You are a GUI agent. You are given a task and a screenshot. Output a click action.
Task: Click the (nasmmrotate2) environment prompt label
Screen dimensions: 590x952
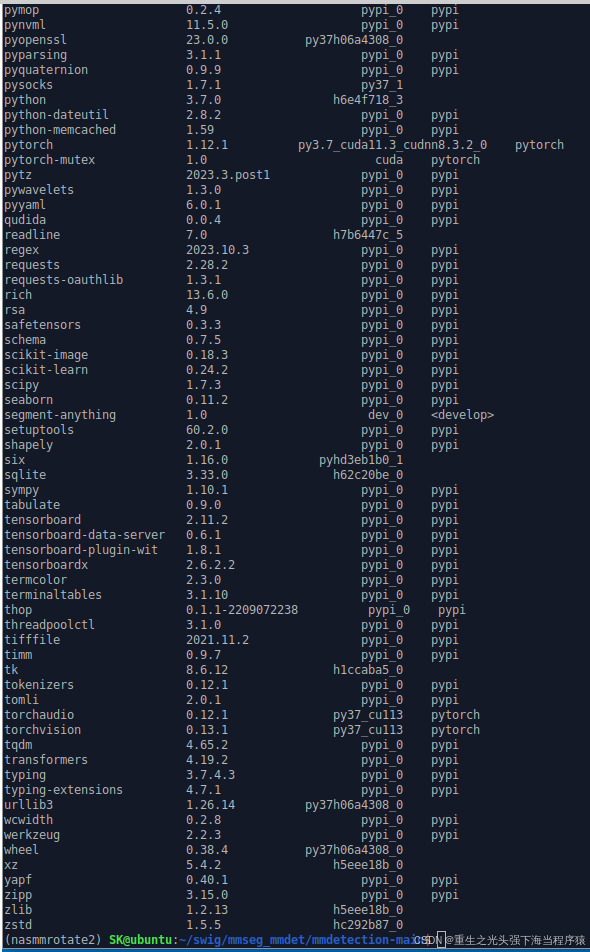(x=53, y=940)
